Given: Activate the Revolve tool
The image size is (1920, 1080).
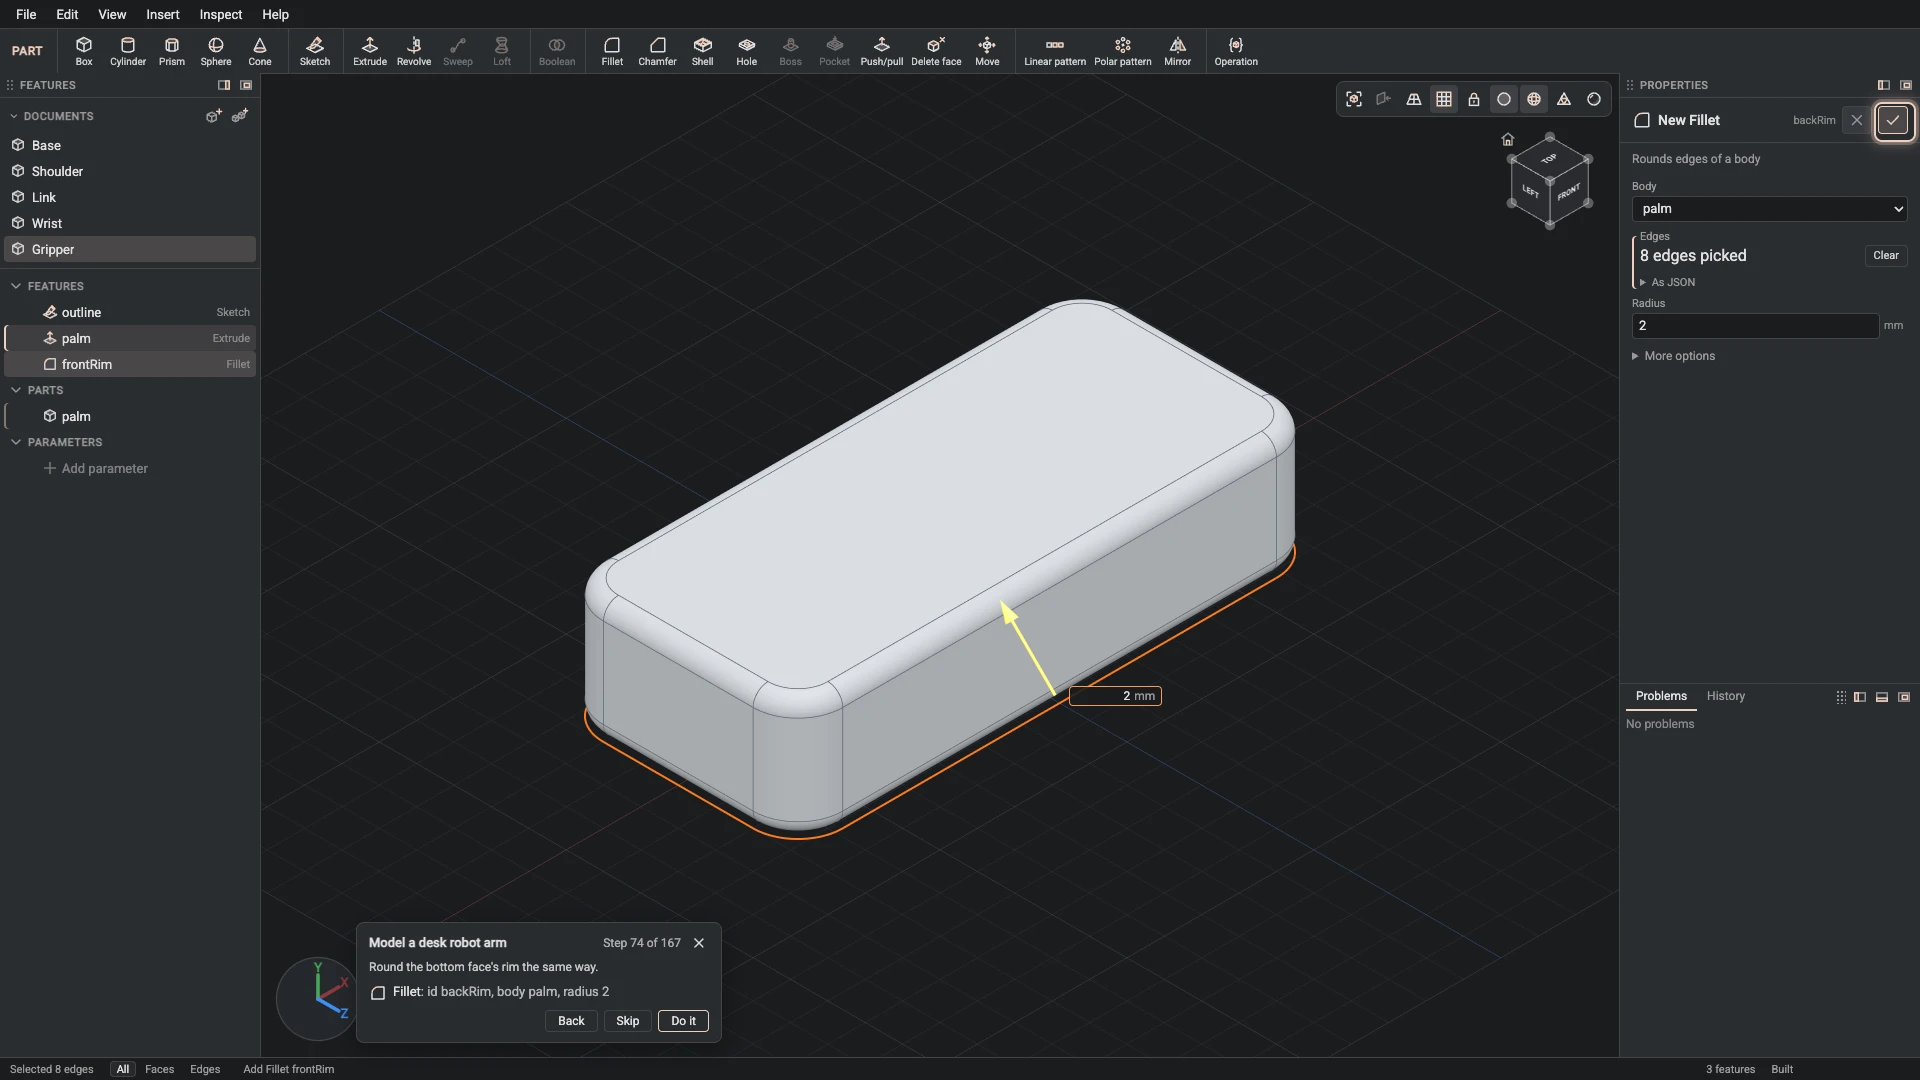Looking at the screenshot, I should click(414, 51).
